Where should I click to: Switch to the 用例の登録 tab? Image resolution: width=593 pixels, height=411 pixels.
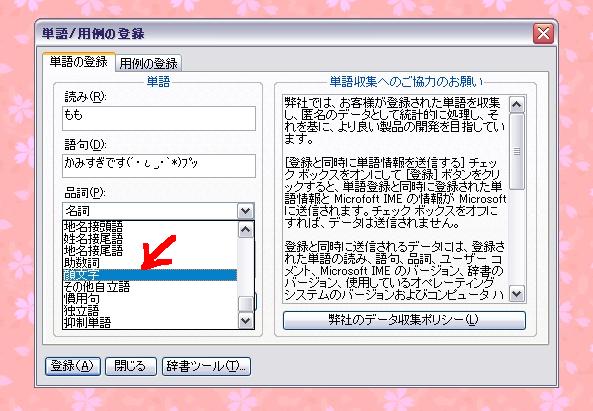click(x=149, y=64)
